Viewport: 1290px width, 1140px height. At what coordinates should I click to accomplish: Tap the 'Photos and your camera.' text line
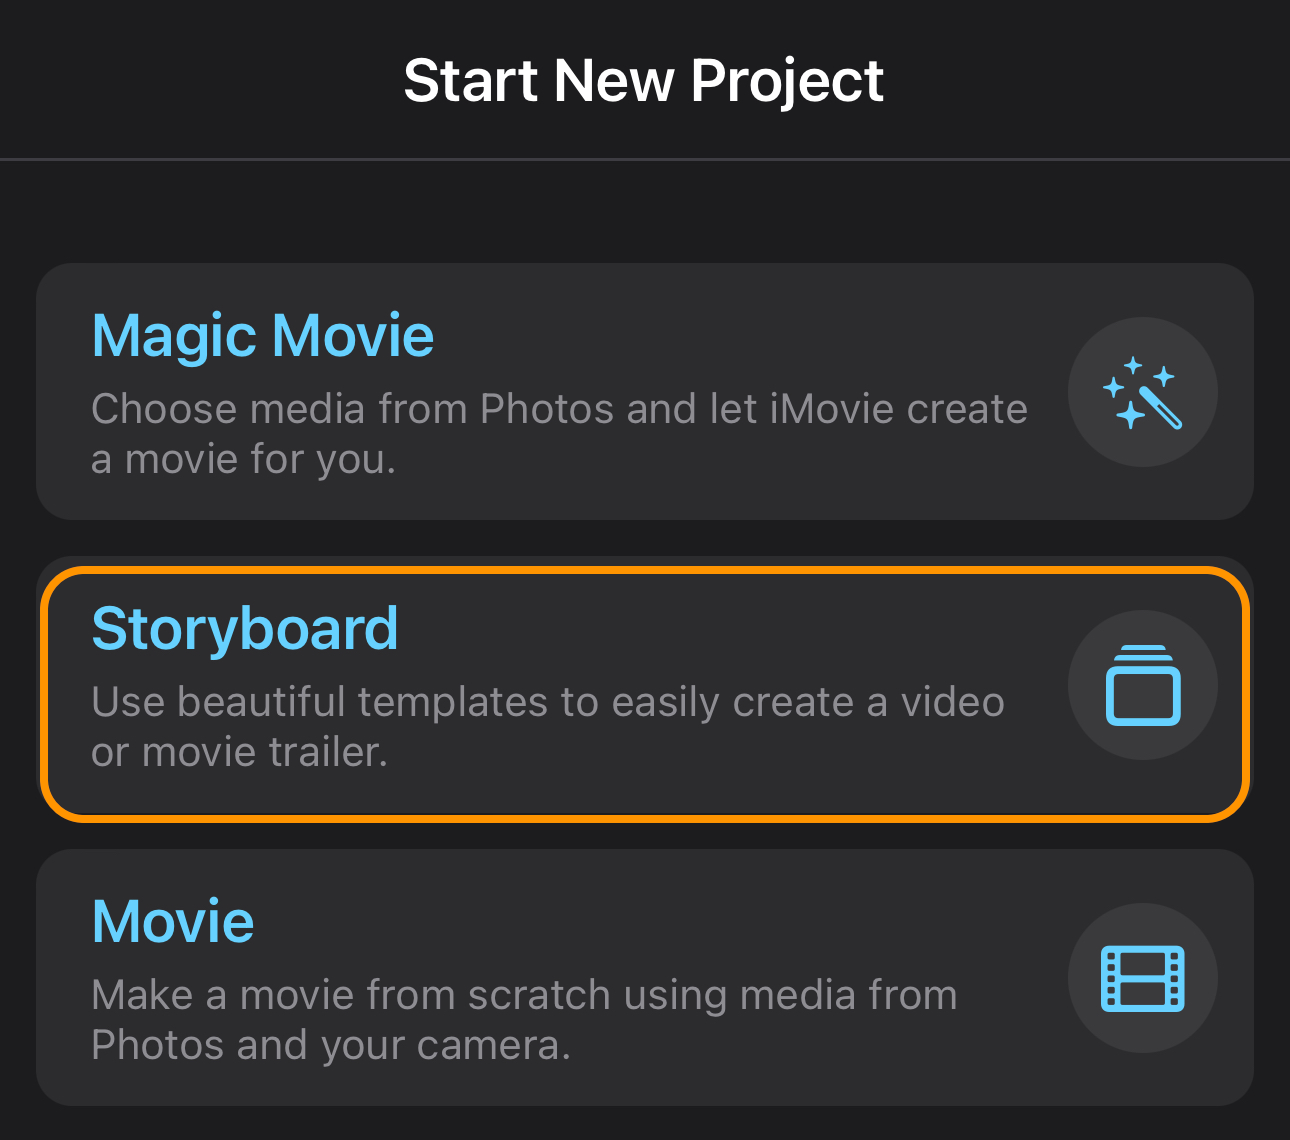point(331,1045)
